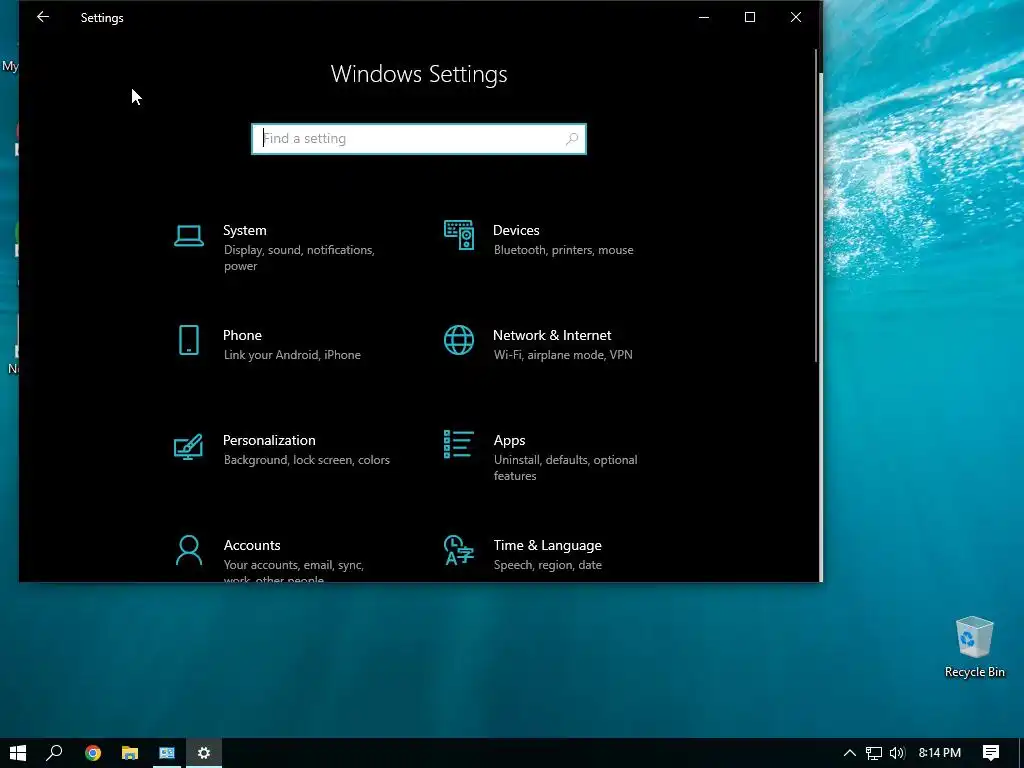Select the Recycle Bin desktop icon
Viewport: 1024px width, 768px height.
(x=974, y=647)
